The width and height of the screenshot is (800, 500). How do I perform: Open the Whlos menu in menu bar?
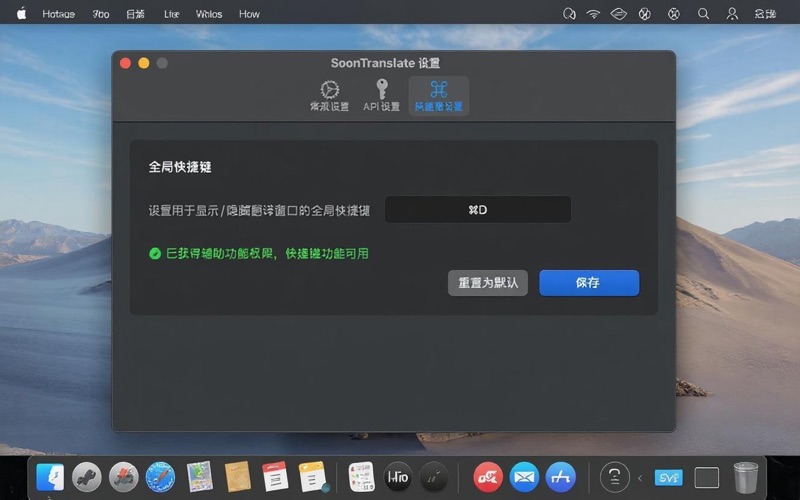click(x=209, y=14)
